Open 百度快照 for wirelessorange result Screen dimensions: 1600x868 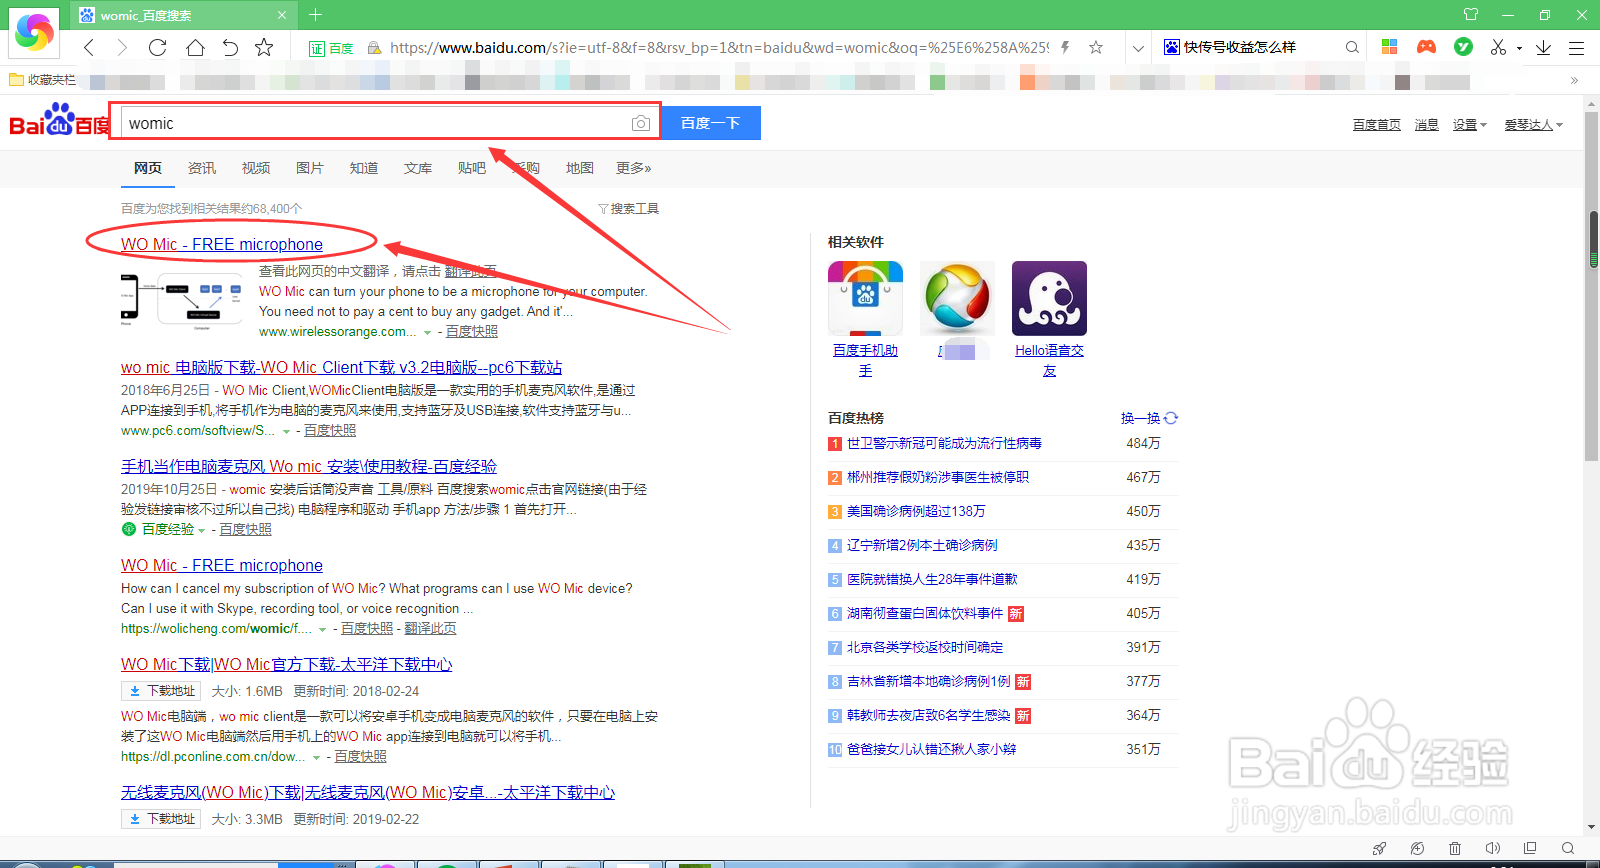[x=472, y=331]
